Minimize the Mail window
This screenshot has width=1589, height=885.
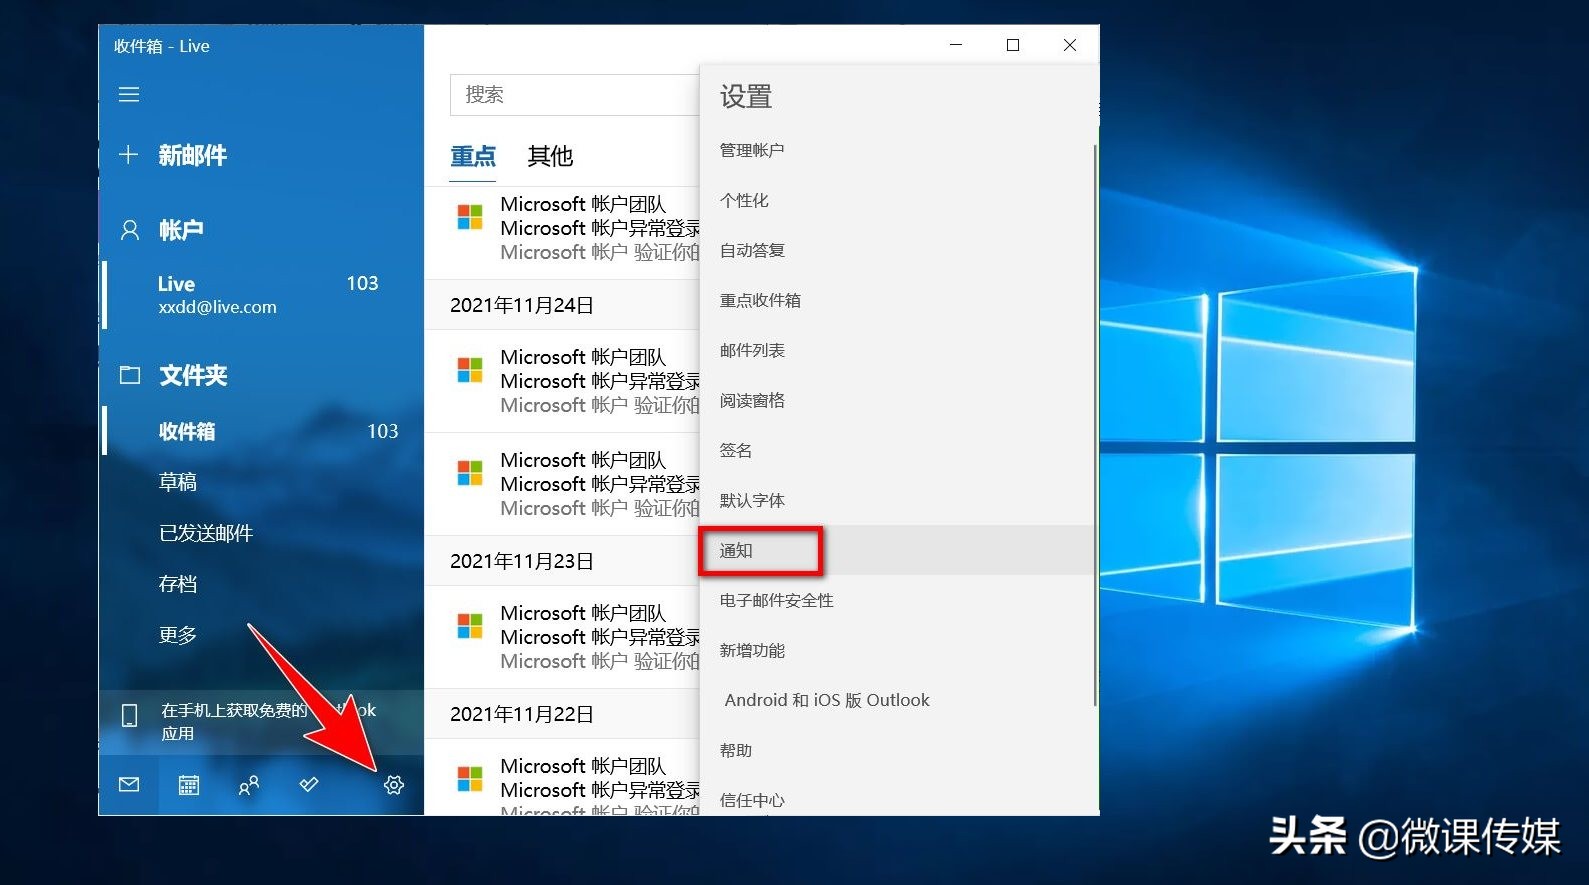(x=956, y=45)
